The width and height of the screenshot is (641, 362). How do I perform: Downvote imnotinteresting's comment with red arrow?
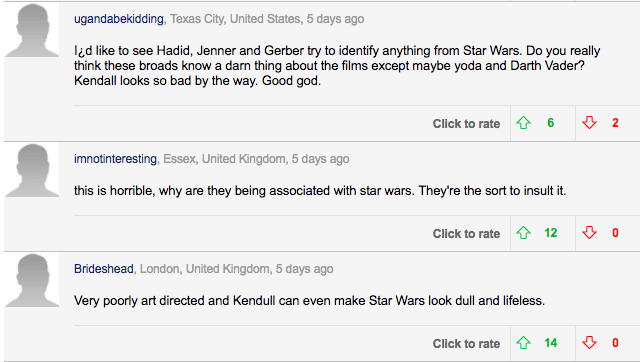tap(589, 233)
